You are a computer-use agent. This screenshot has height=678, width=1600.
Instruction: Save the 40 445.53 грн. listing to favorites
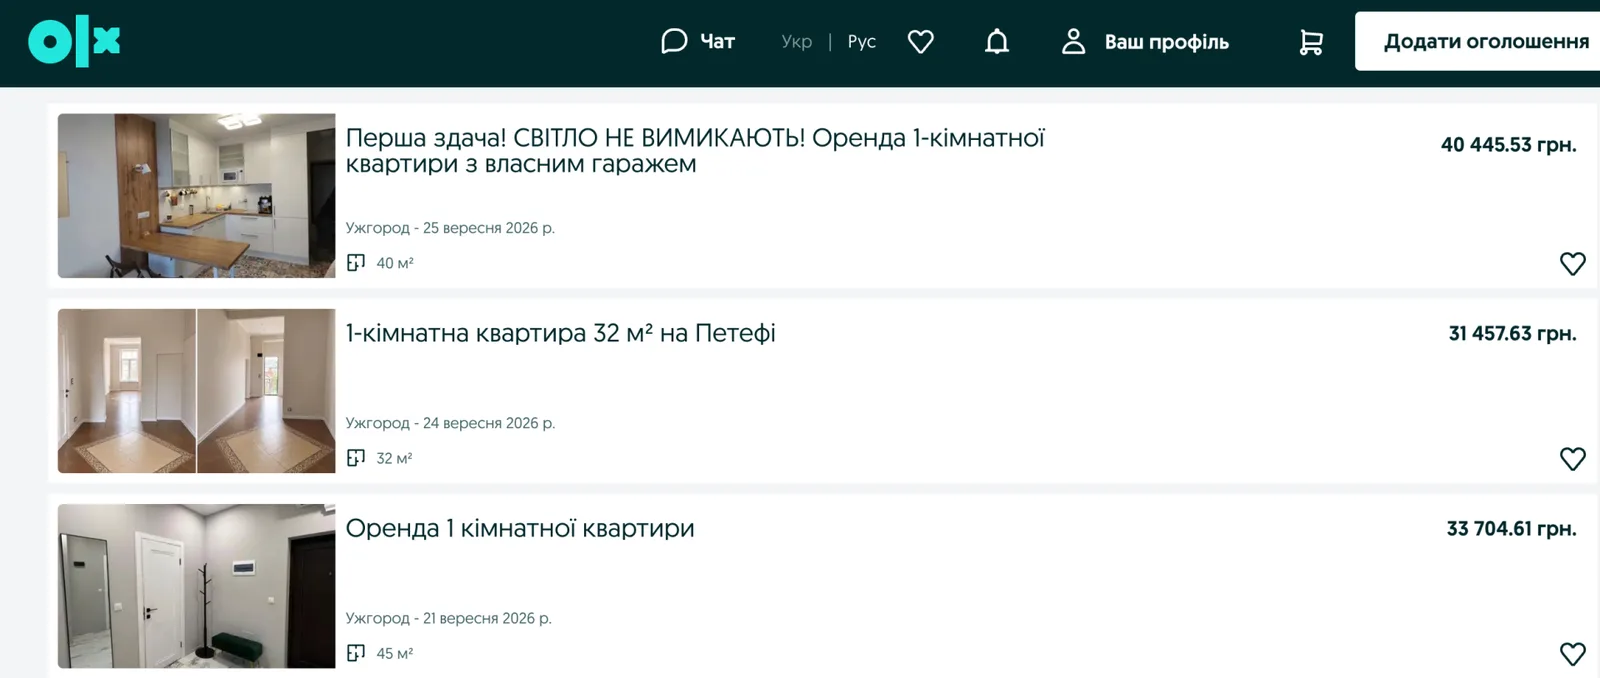1572,263
